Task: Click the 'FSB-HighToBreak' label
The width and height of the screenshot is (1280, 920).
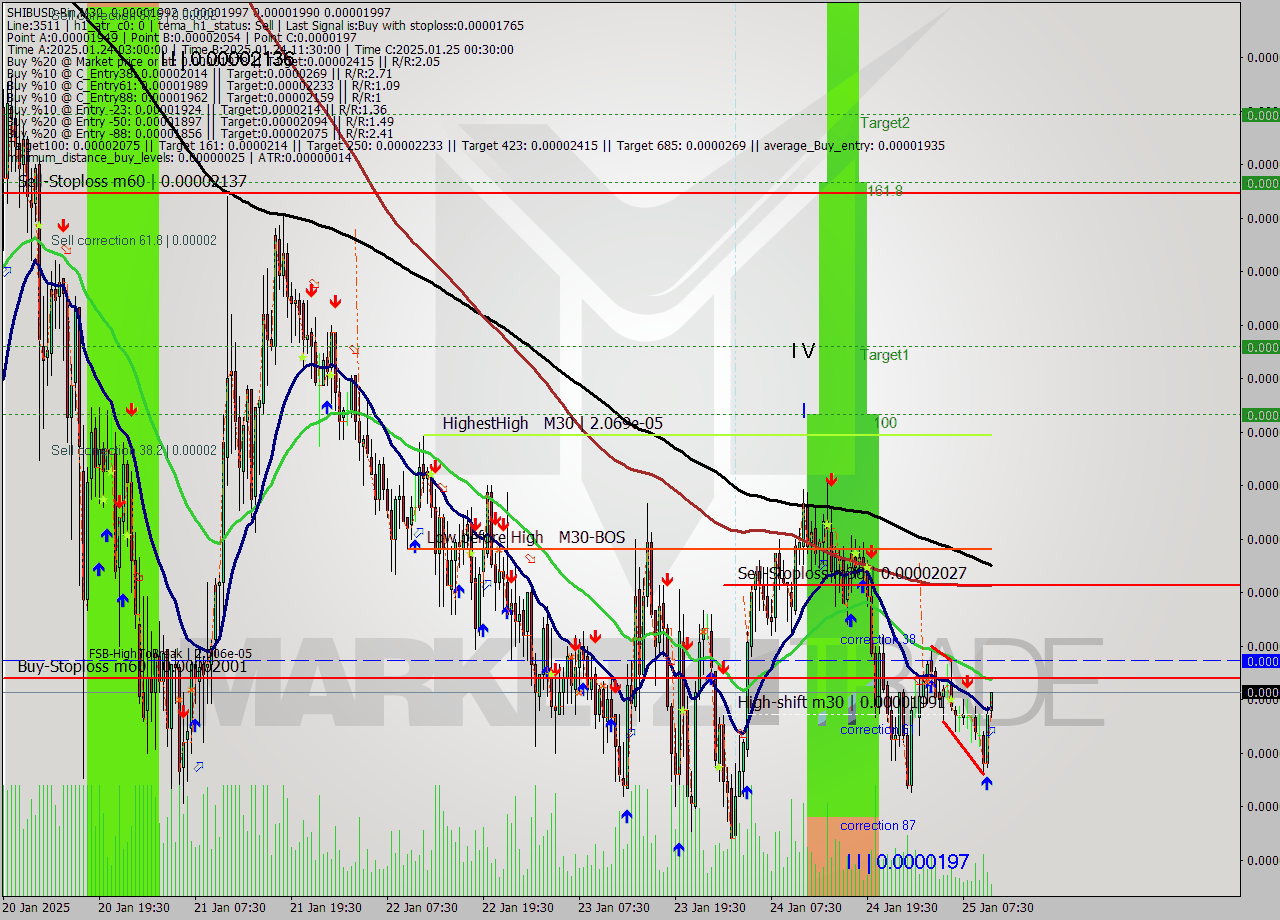Action: coord(170,653)
